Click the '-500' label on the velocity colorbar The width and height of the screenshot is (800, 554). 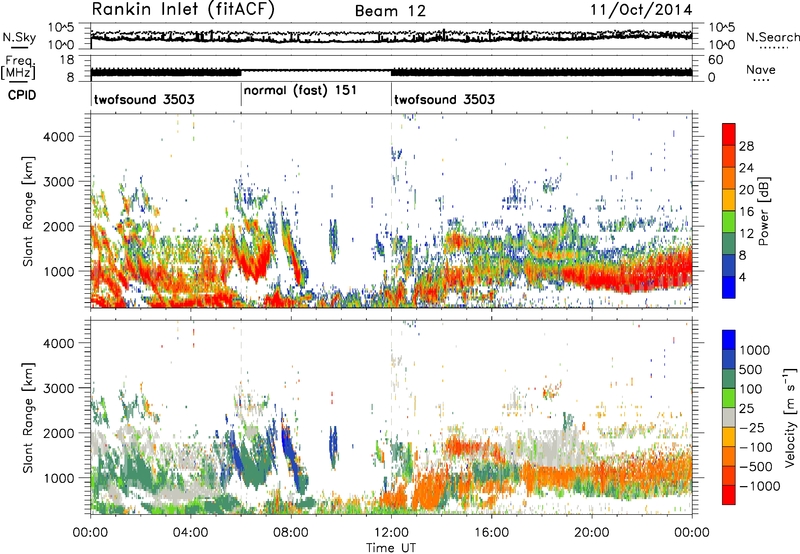click(x=756, y=466)
